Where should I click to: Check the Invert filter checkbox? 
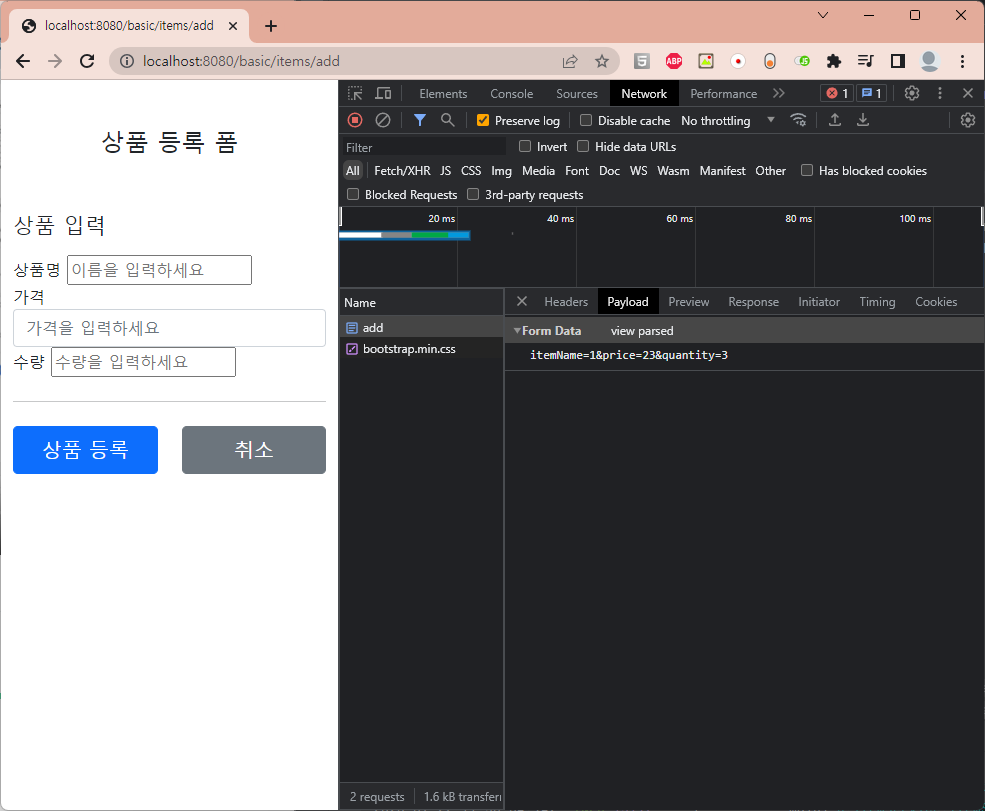[525, 146]
